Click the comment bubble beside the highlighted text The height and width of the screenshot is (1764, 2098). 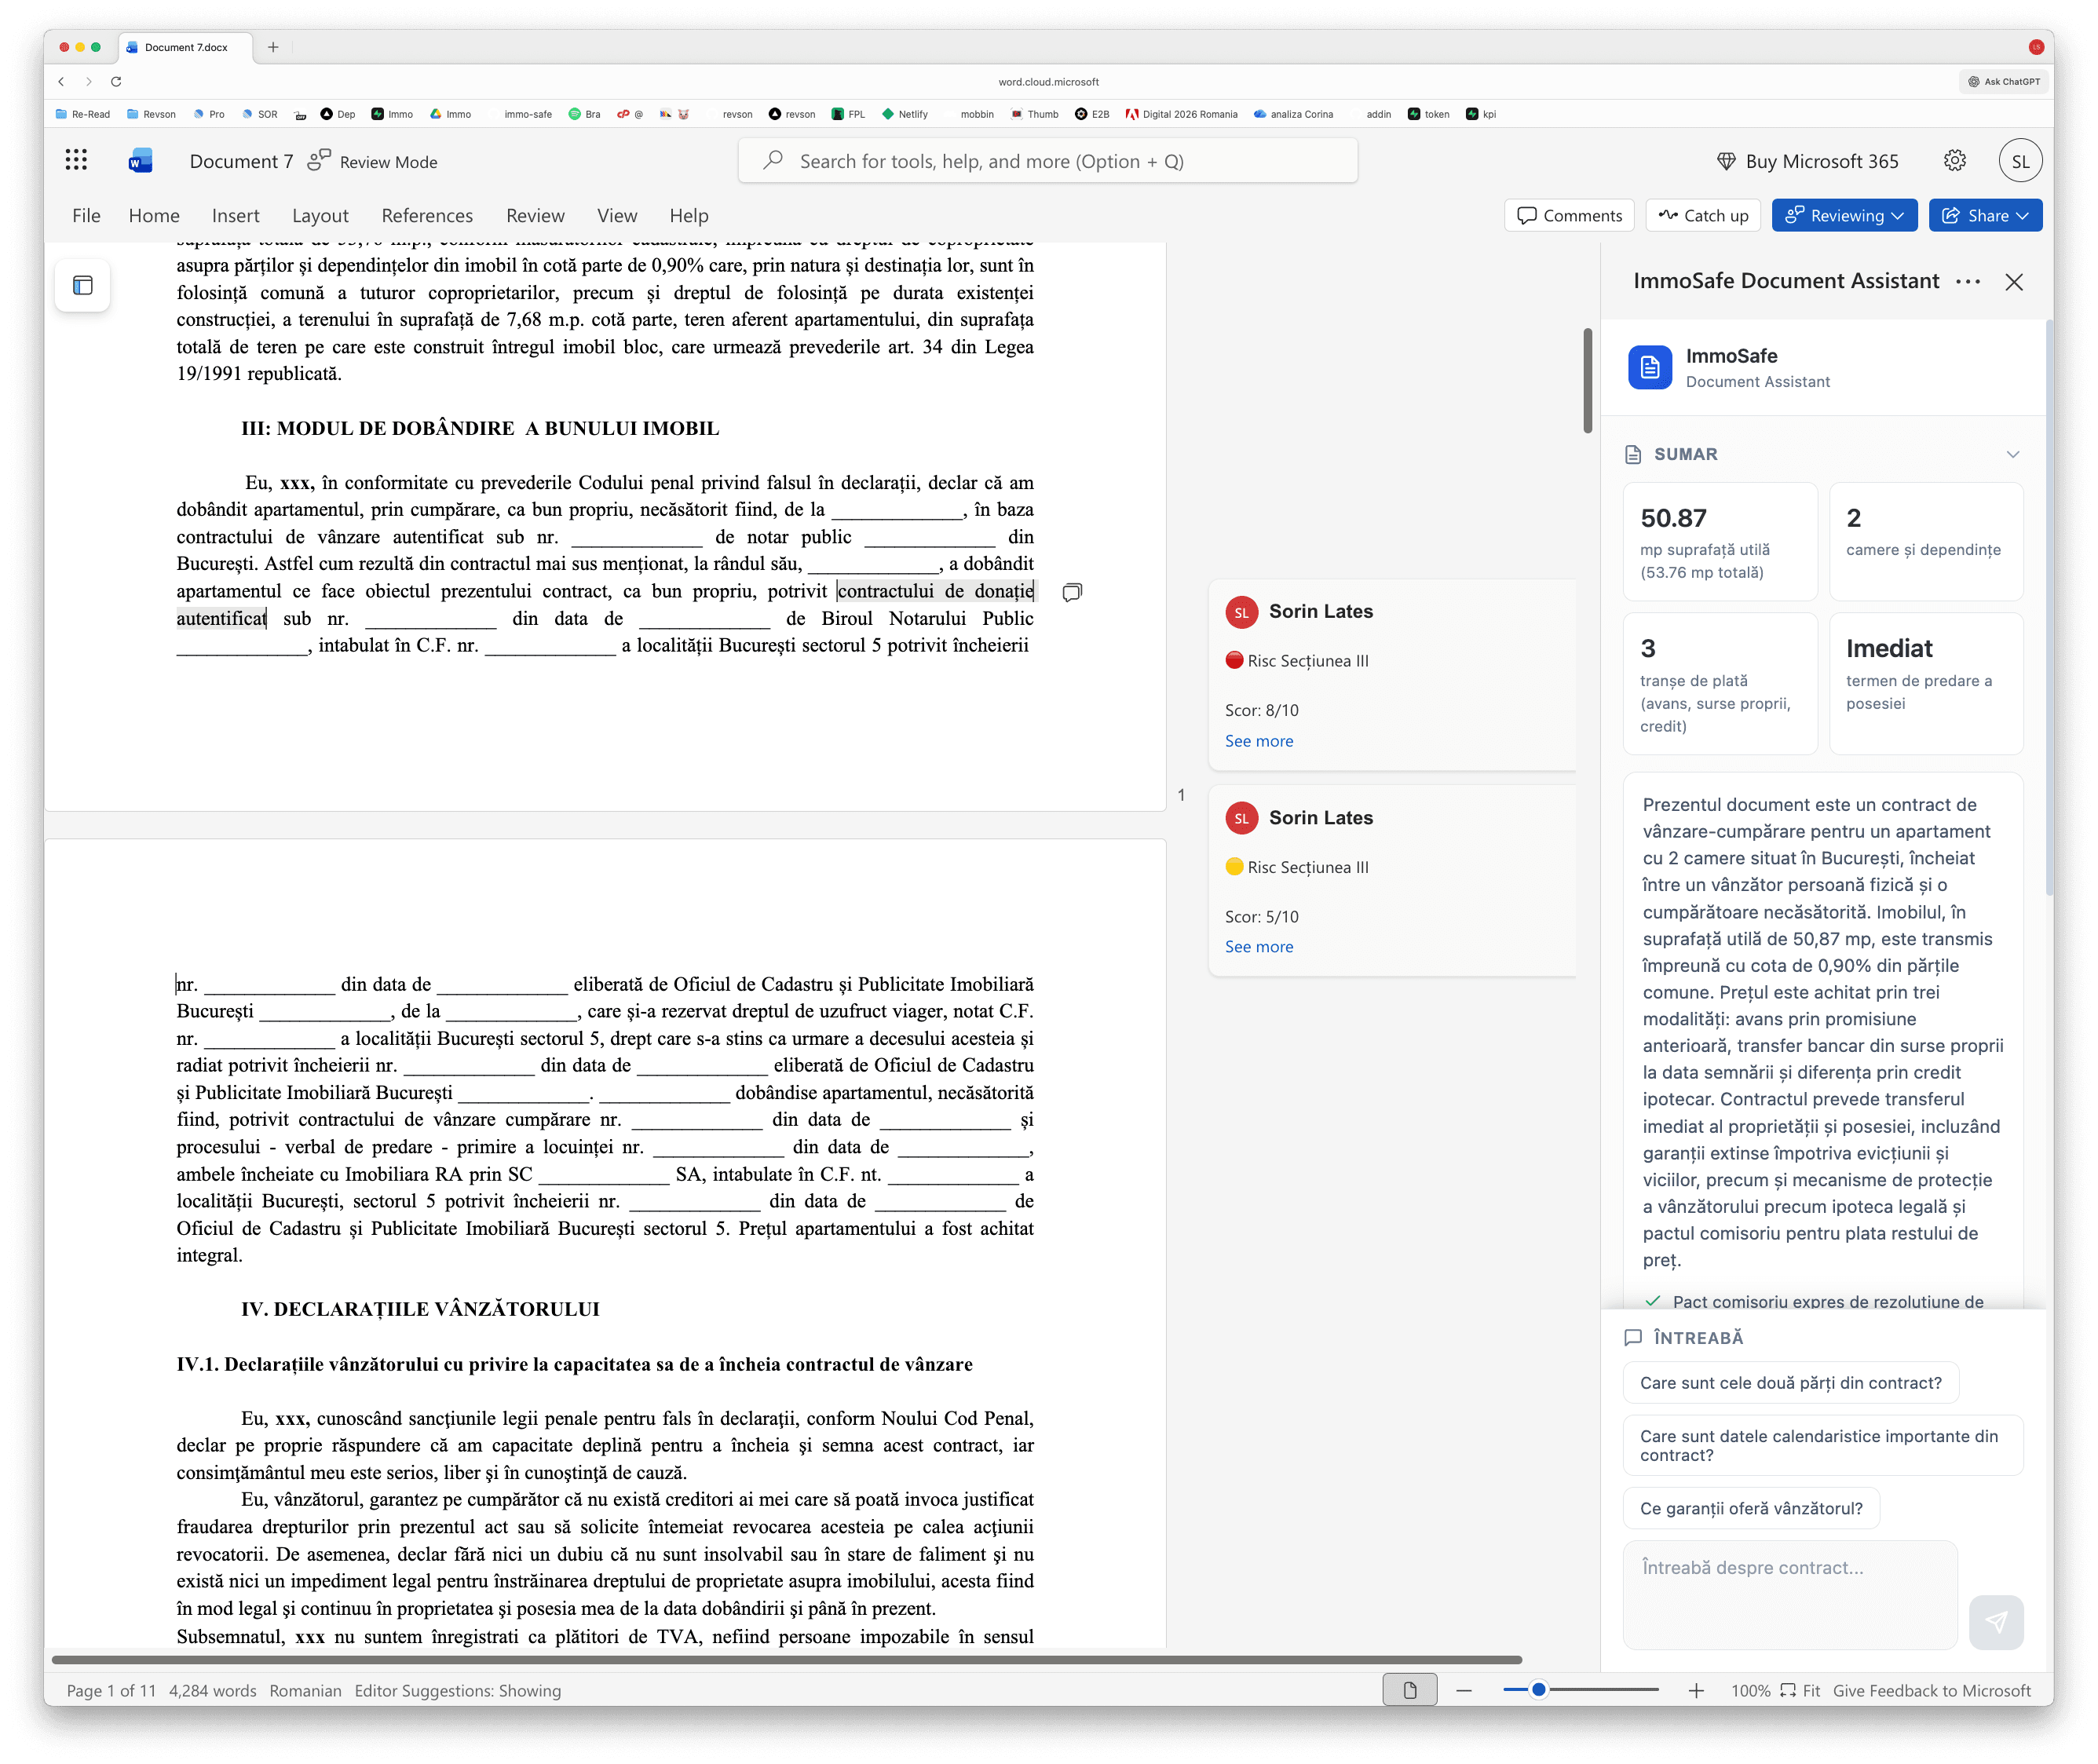(1072, 592)
